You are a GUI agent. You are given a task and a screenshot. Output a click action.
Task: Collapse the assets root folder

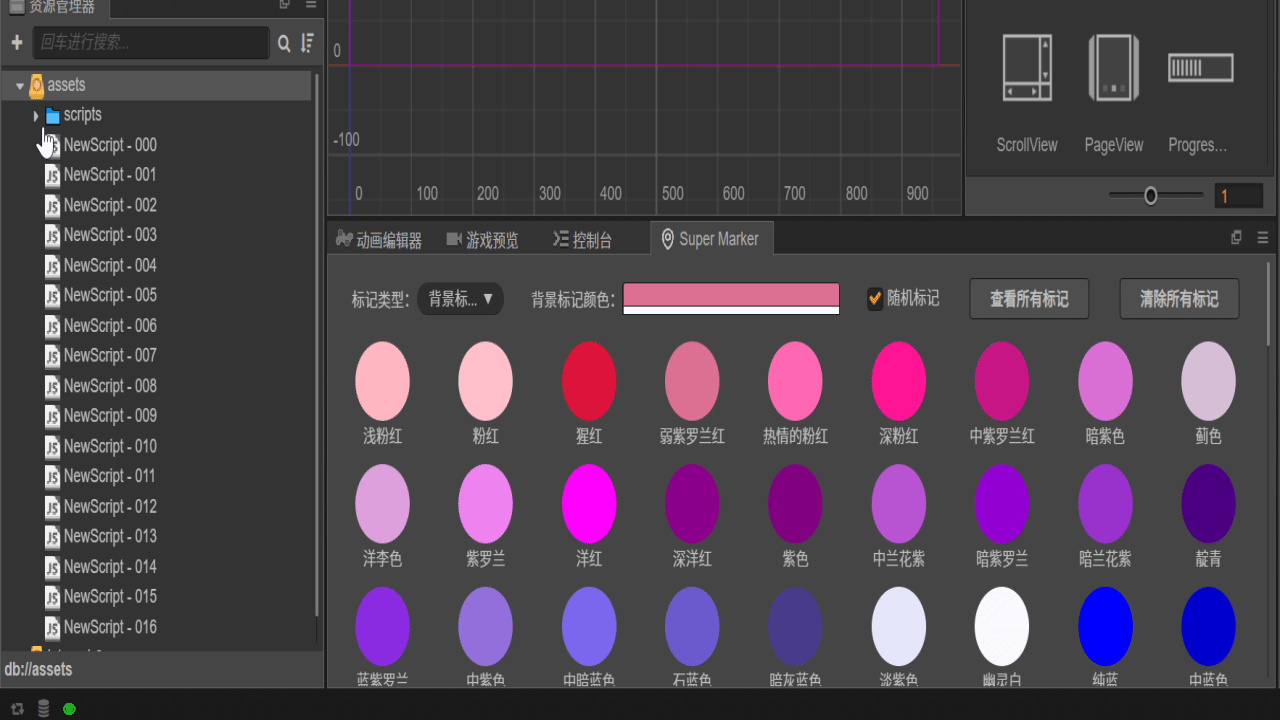[20, 86]
